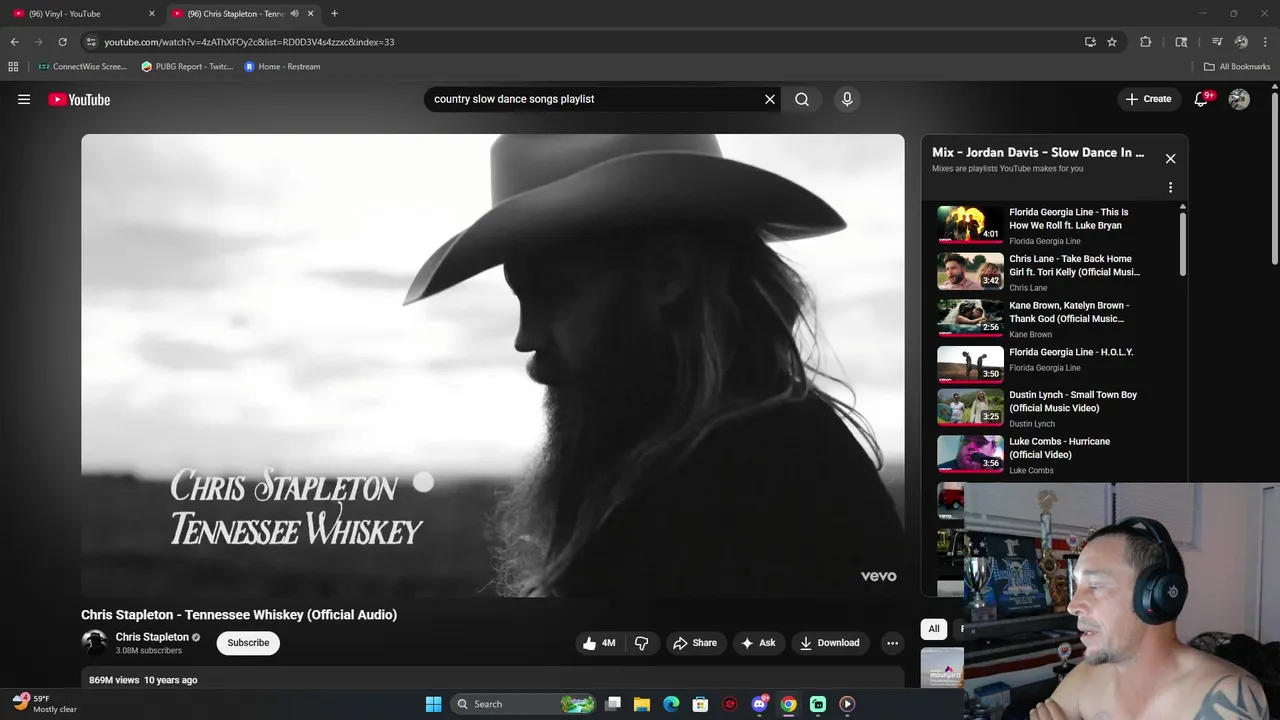Mute the Chris Stapleton tab audio
The image size is (1280, 720).
(x=294, y=14)
